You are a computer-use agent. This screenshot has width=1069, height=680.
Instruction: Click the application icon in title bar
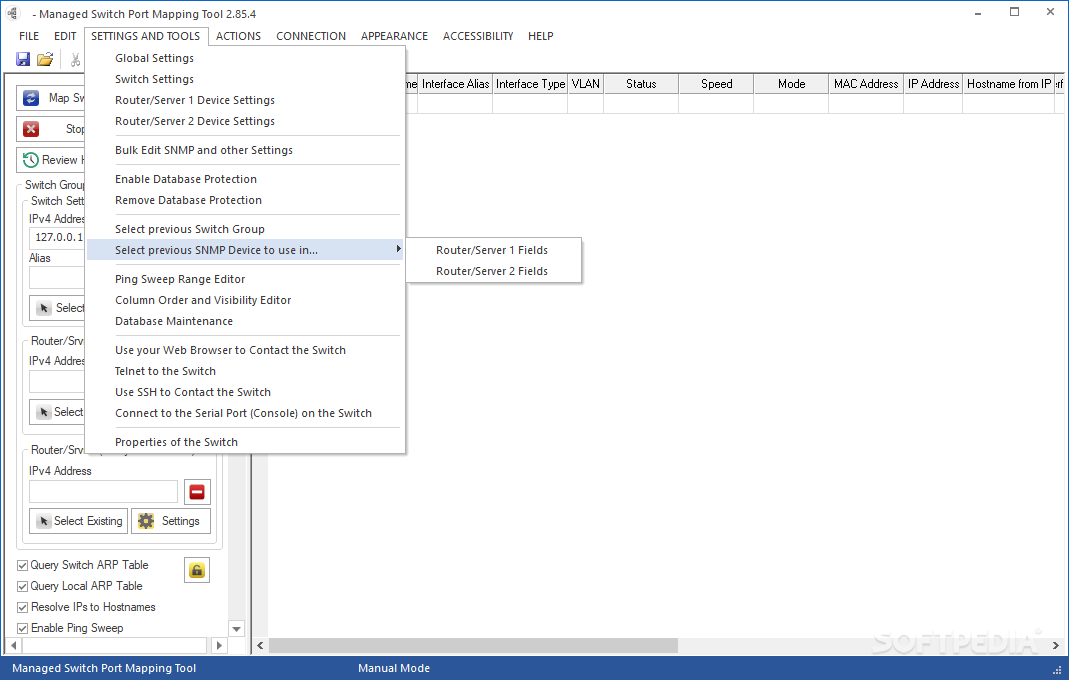[x=13, y=14]
